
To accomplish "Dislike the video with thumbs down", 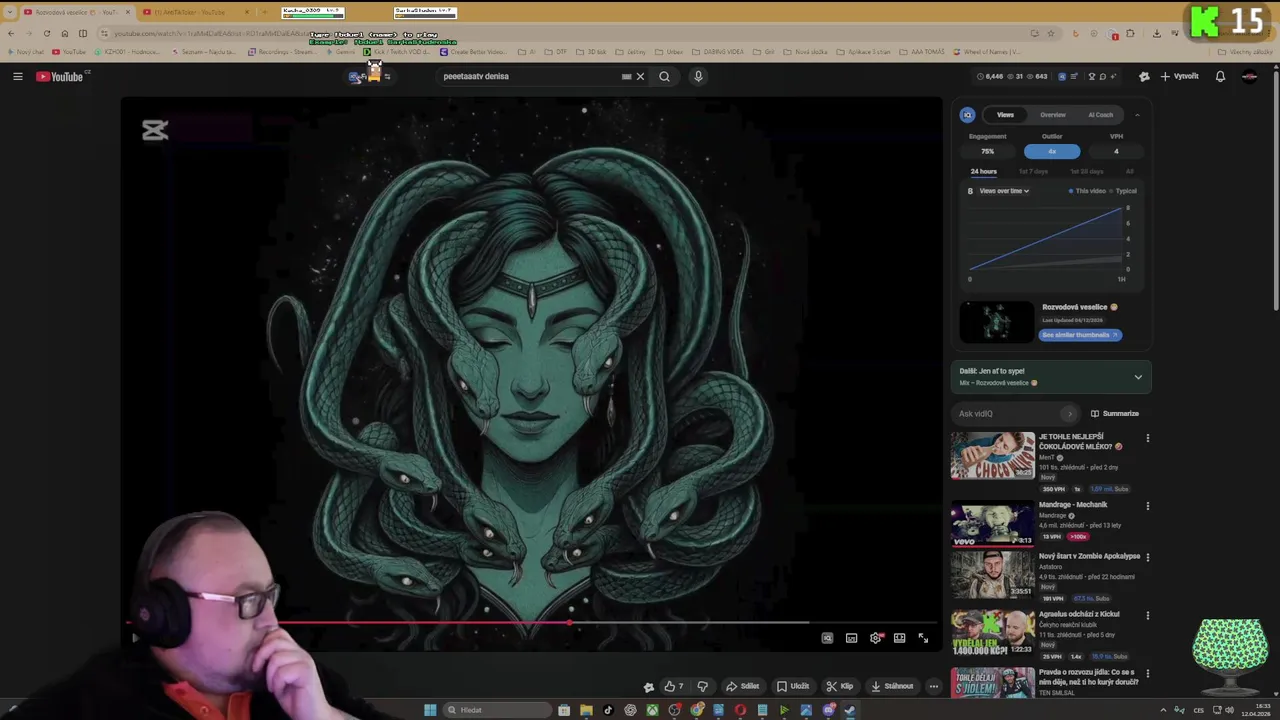I will 702,686.
